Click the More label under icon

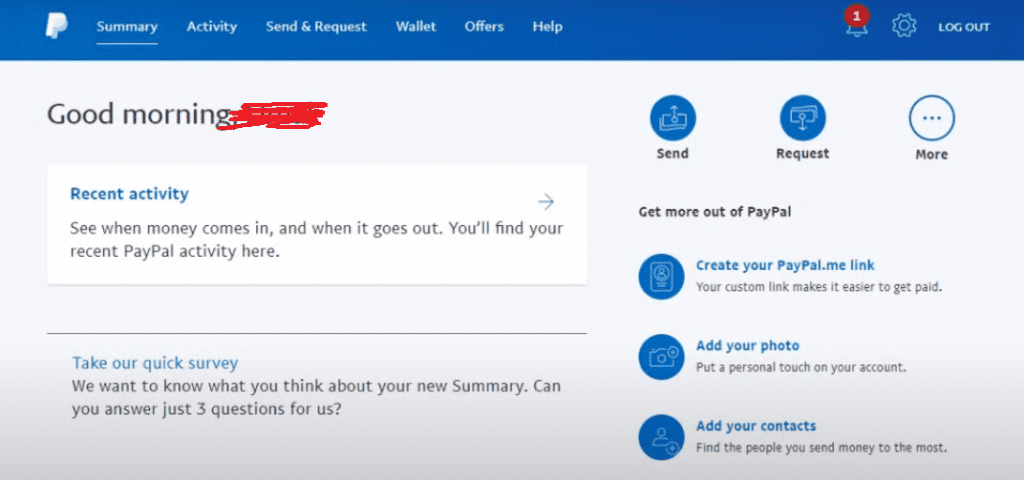tap(931, 154)
